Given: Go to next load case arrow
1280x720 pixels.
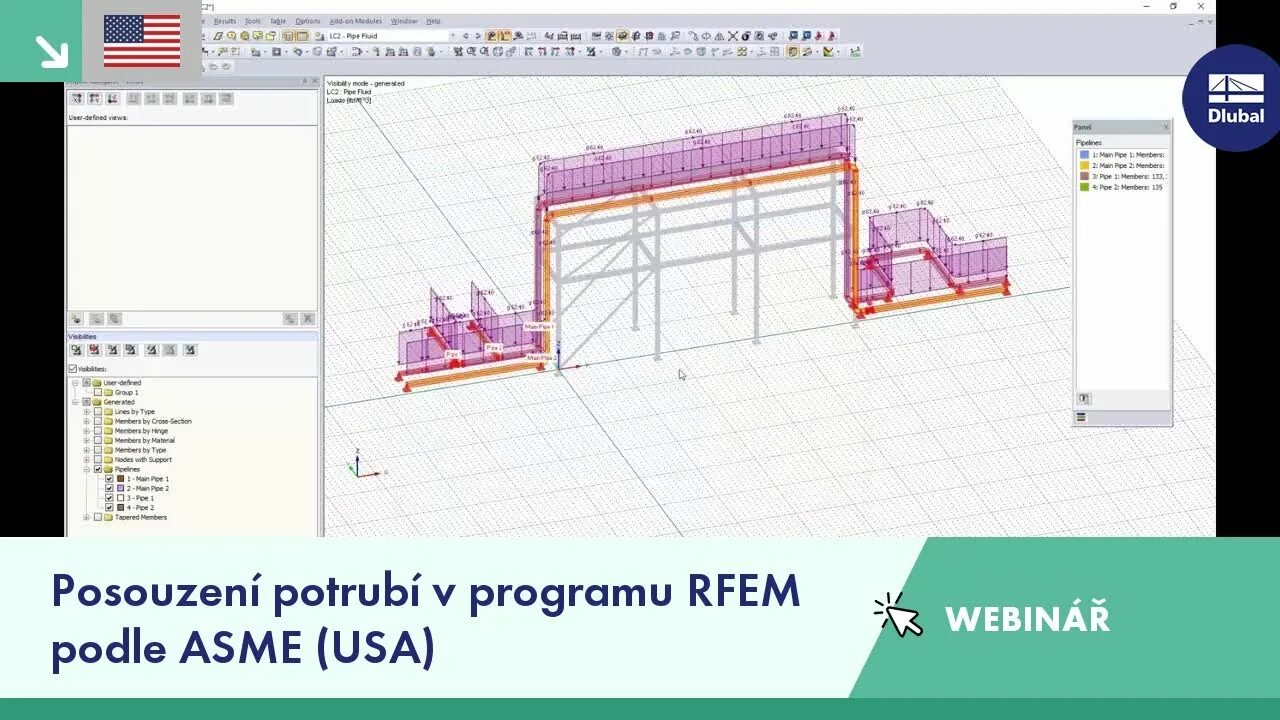Looking at the screenshot, I should pyautogui.click(x=477, y=36).
